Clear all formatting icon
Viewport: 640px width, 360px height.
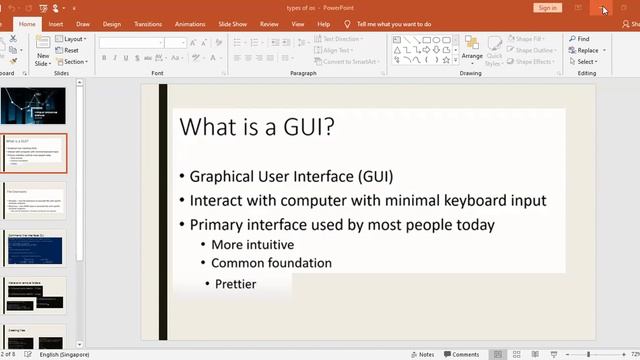219,42
